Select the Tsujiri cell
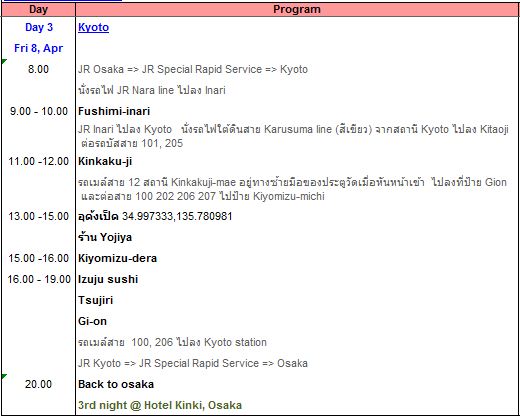This screenshot has width=520, height=416. click(95, 300)
